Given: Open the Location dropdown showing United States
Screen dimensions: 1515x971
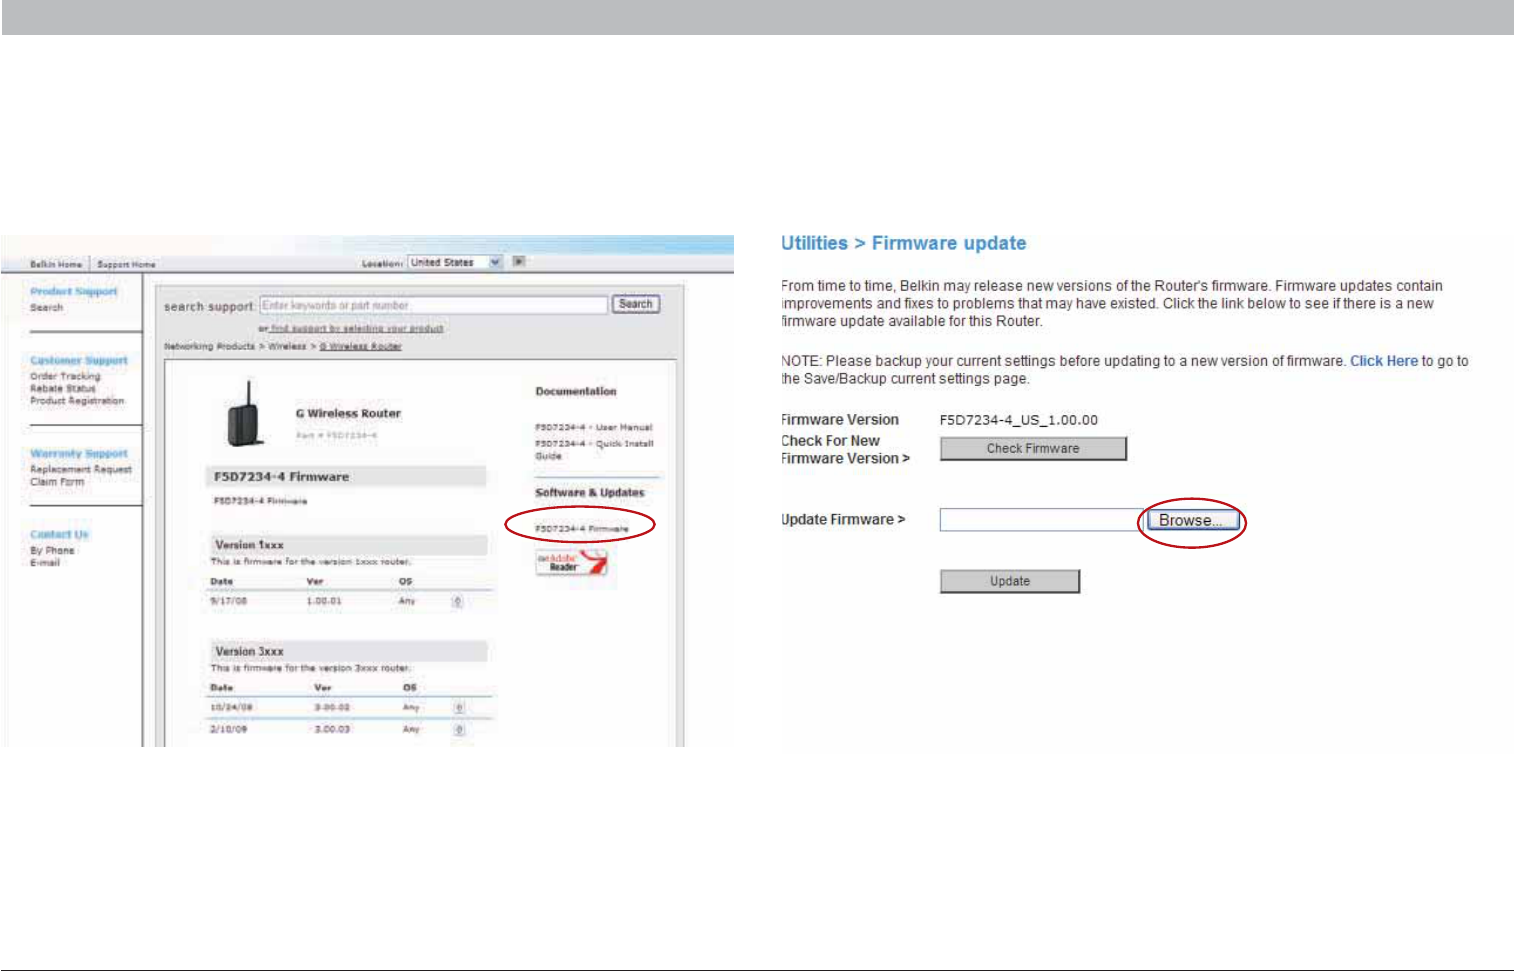Looking at the screenshot, I should point(455,262).
